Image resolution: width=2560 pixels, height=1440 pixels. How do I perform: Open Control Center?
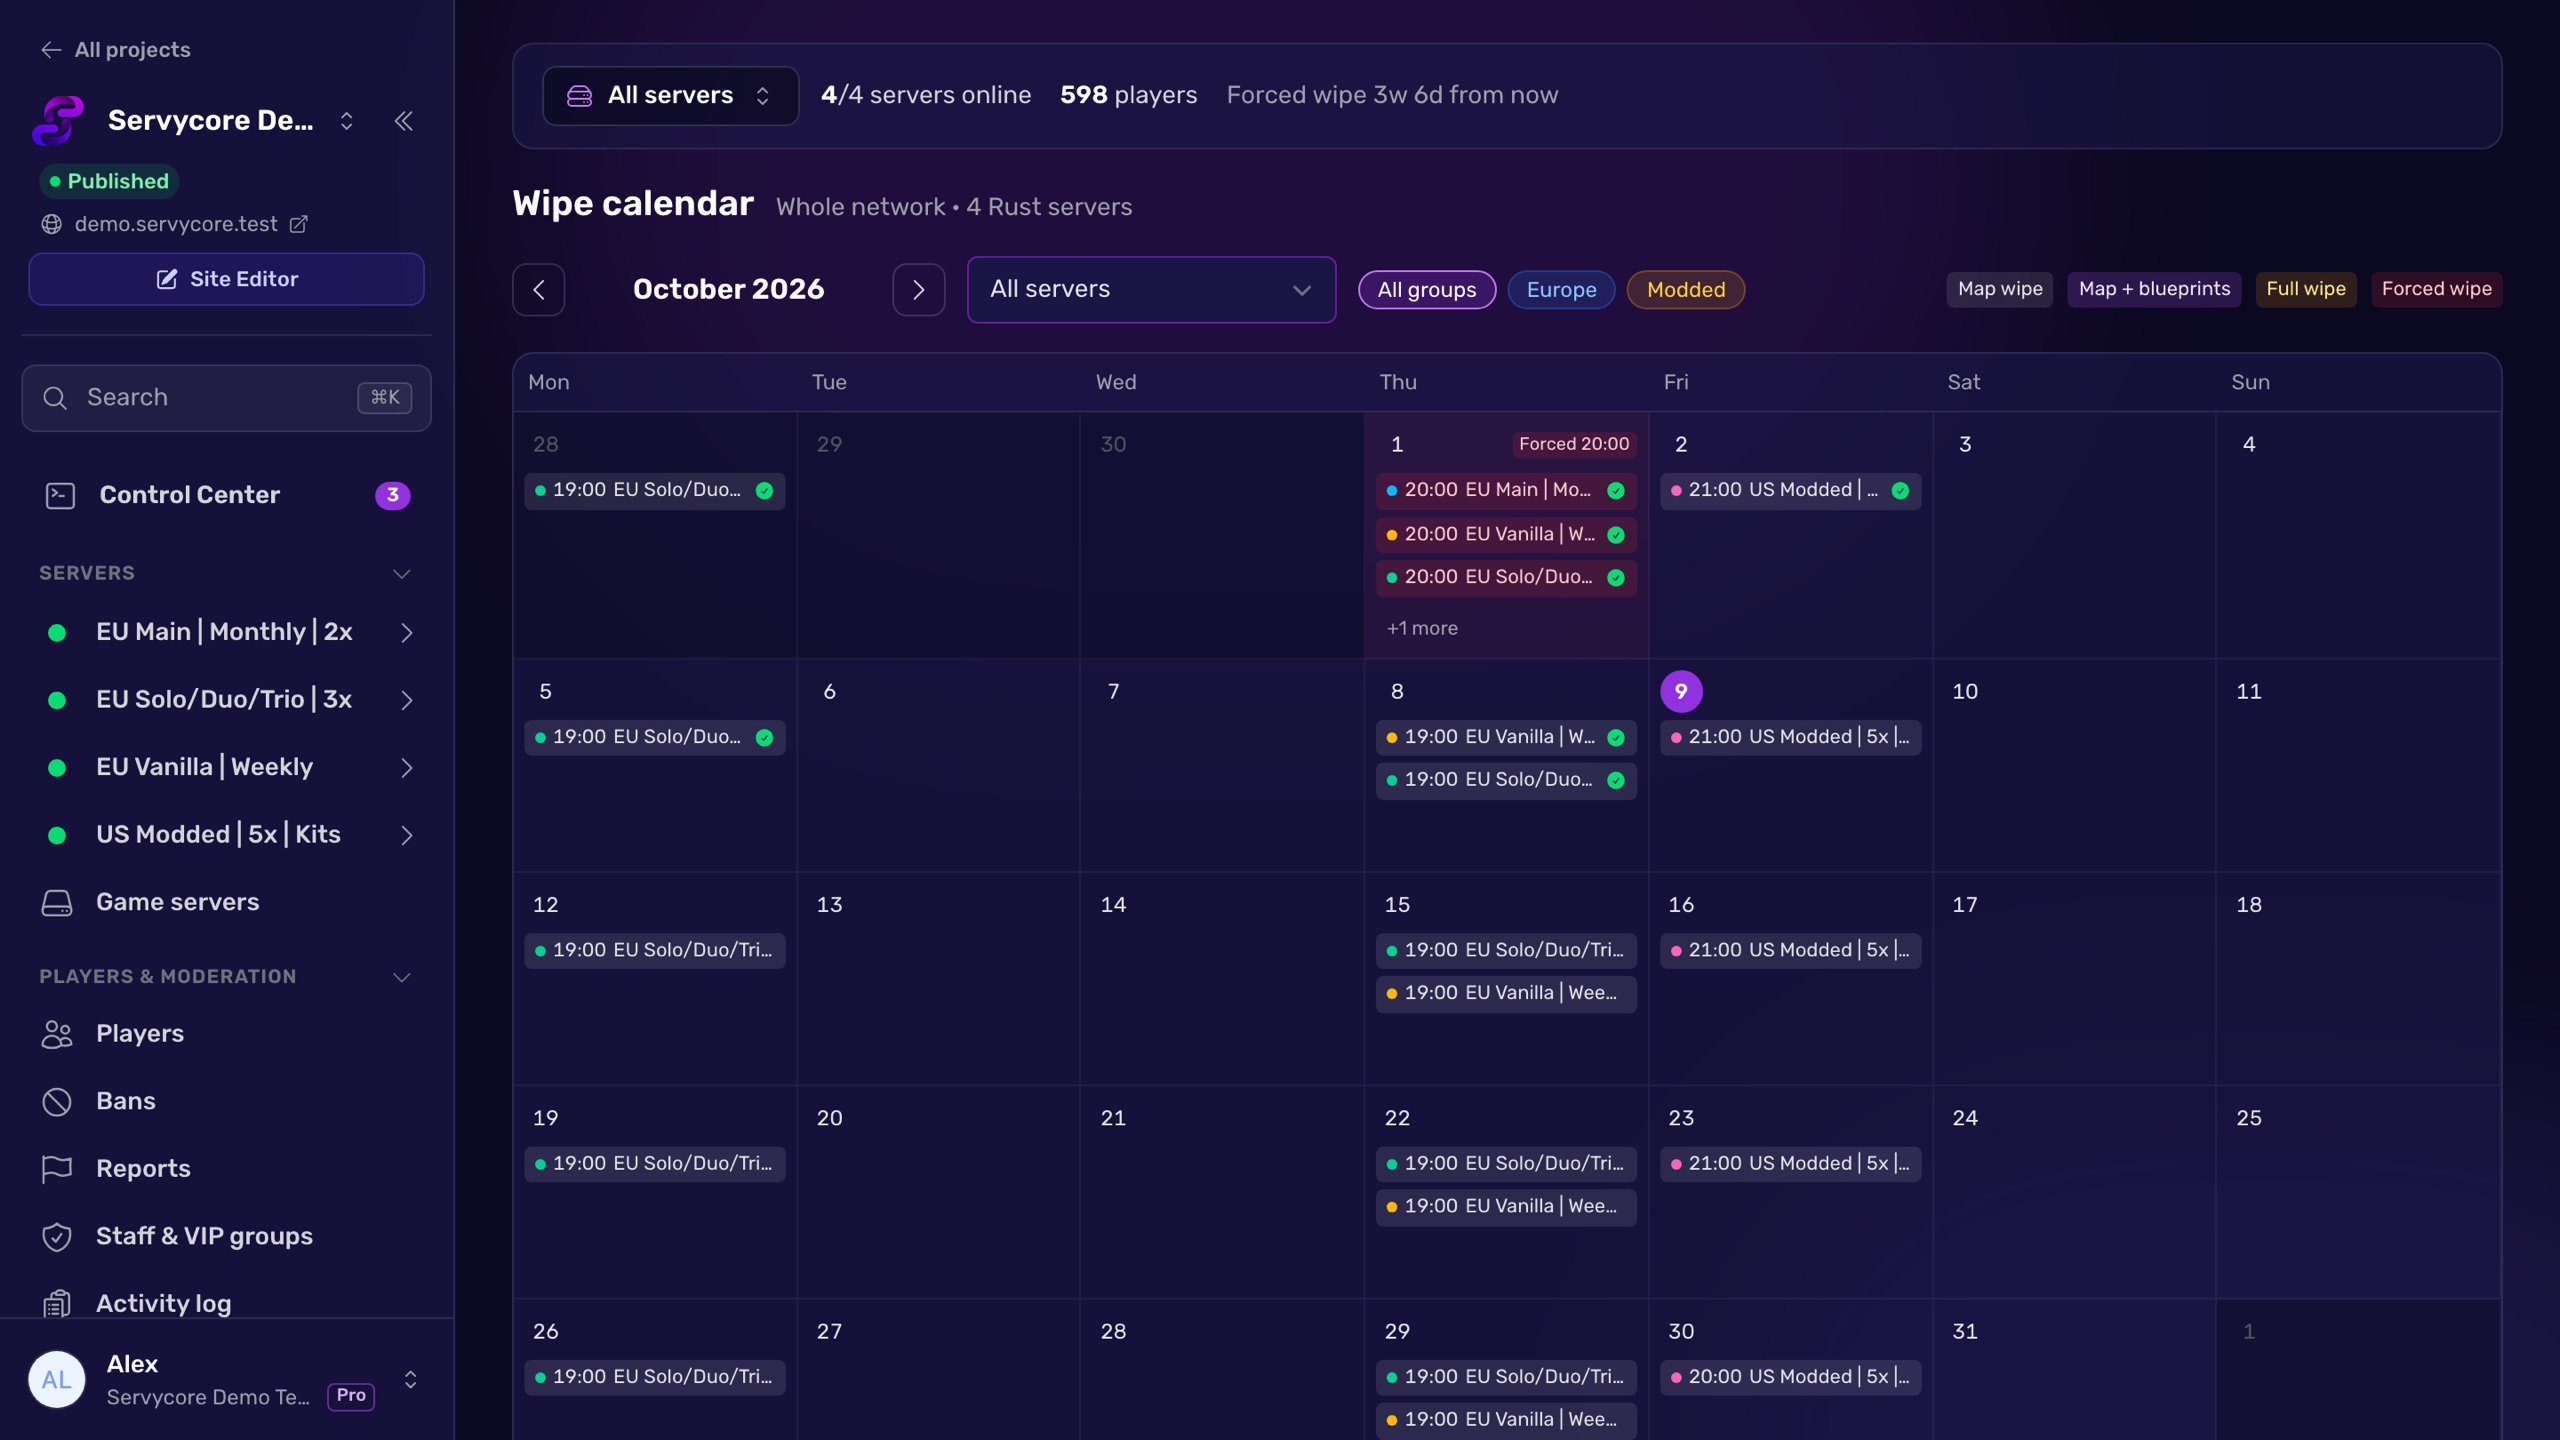(226, 495)
